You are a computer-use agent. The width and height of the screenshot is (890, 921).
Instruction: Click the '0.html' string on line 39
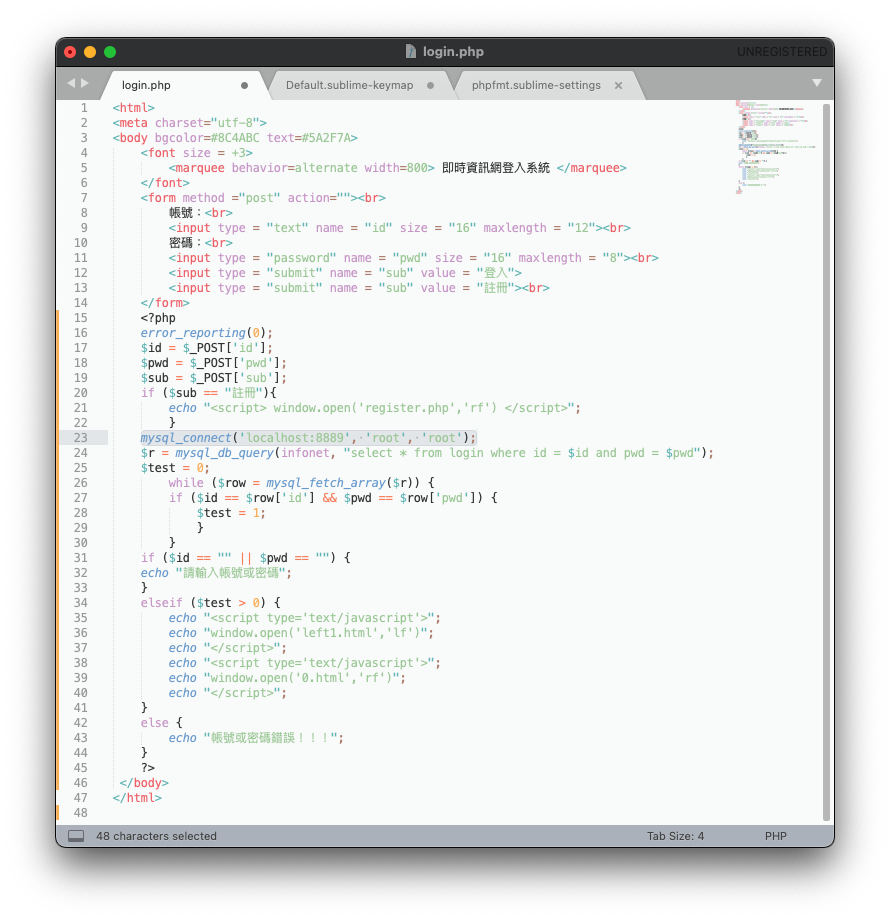click(x=323, y=678)
